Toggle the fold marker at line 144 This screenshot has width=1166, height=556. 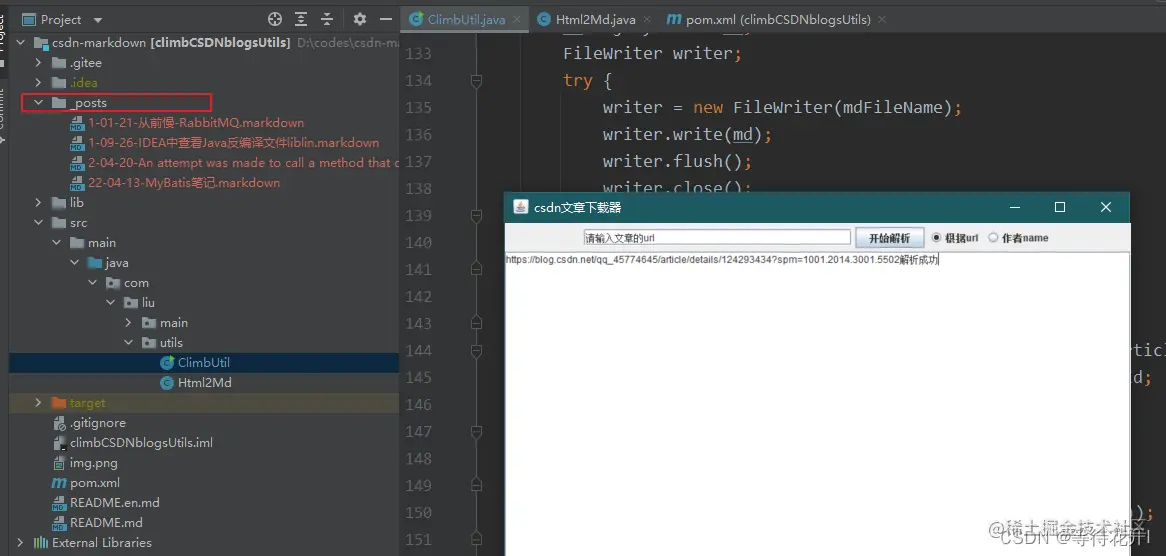coord(477,350)
